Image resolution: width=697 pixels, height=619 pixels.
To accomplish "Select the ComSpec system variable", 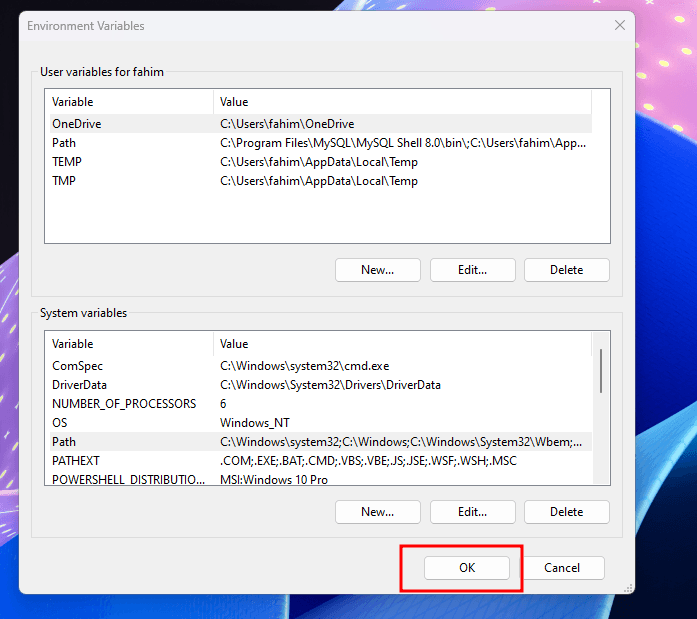I will pyautogui.click(x=320, y=366).
